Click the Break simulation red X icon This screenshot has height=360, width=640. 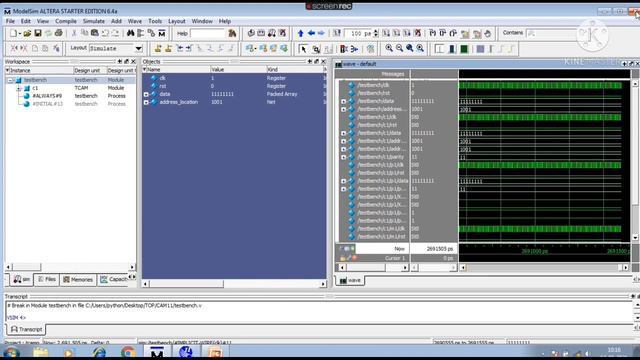click(418, 33)
